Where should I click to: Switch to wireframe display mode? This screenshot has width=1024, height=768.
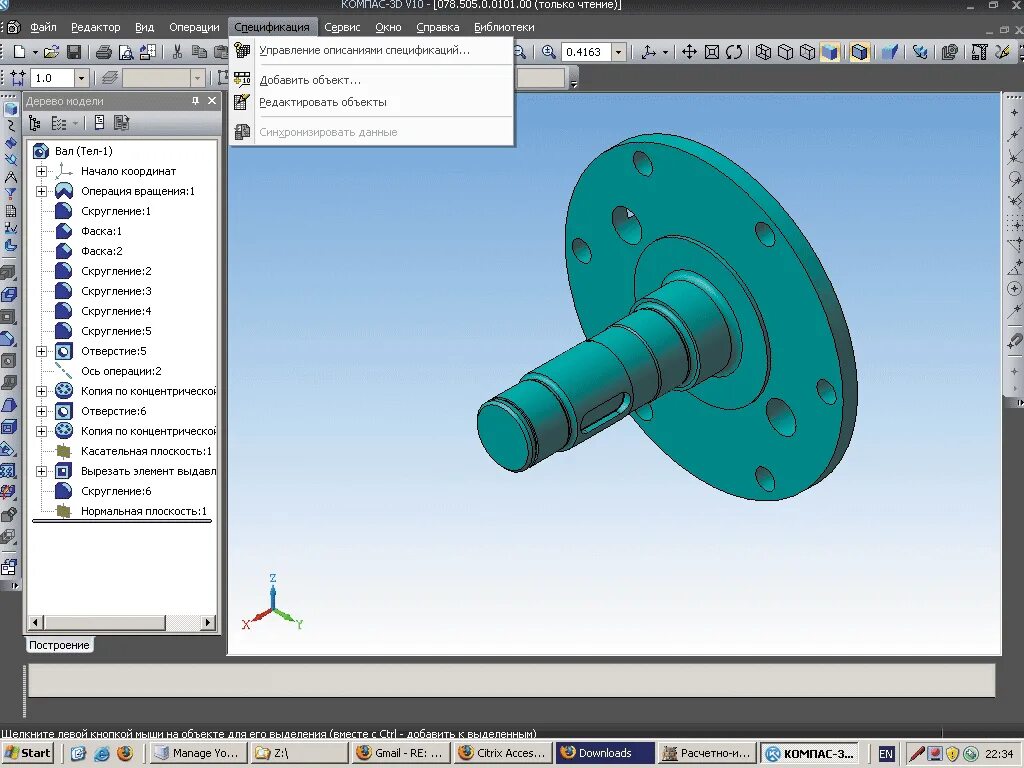[763, 52]
